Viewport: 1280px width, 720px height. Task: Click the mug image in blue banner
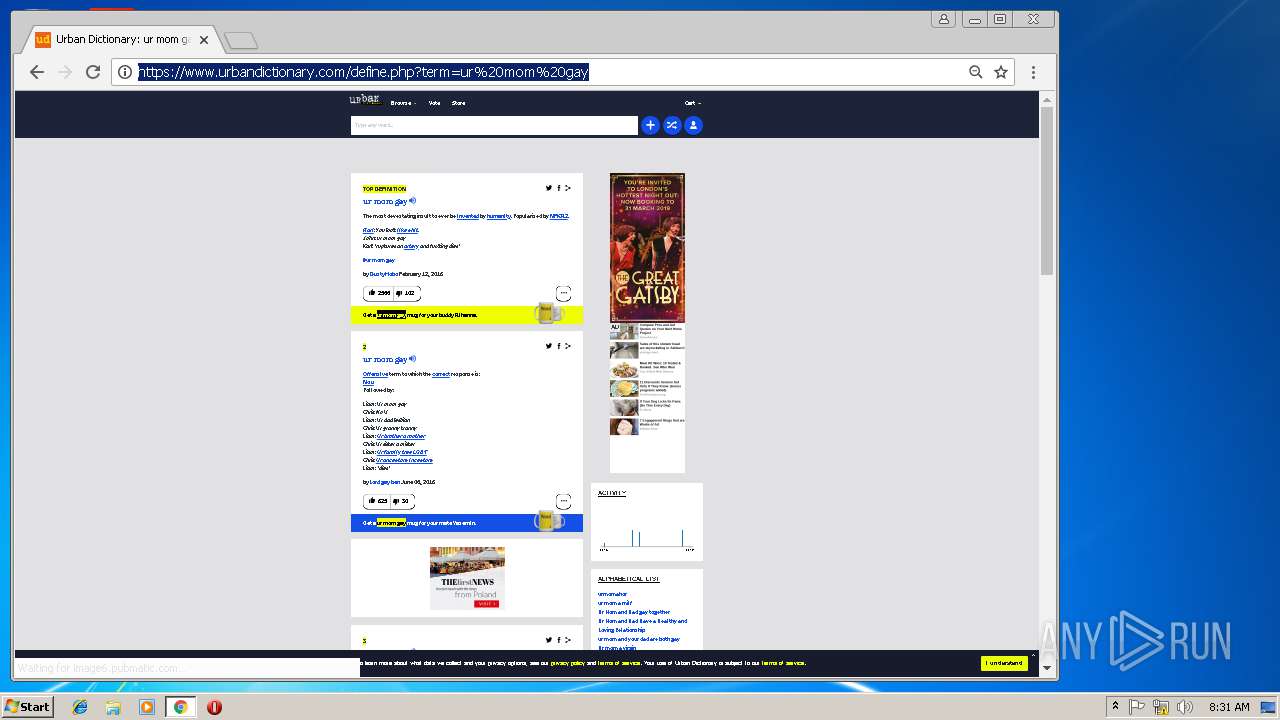(547, 521)
